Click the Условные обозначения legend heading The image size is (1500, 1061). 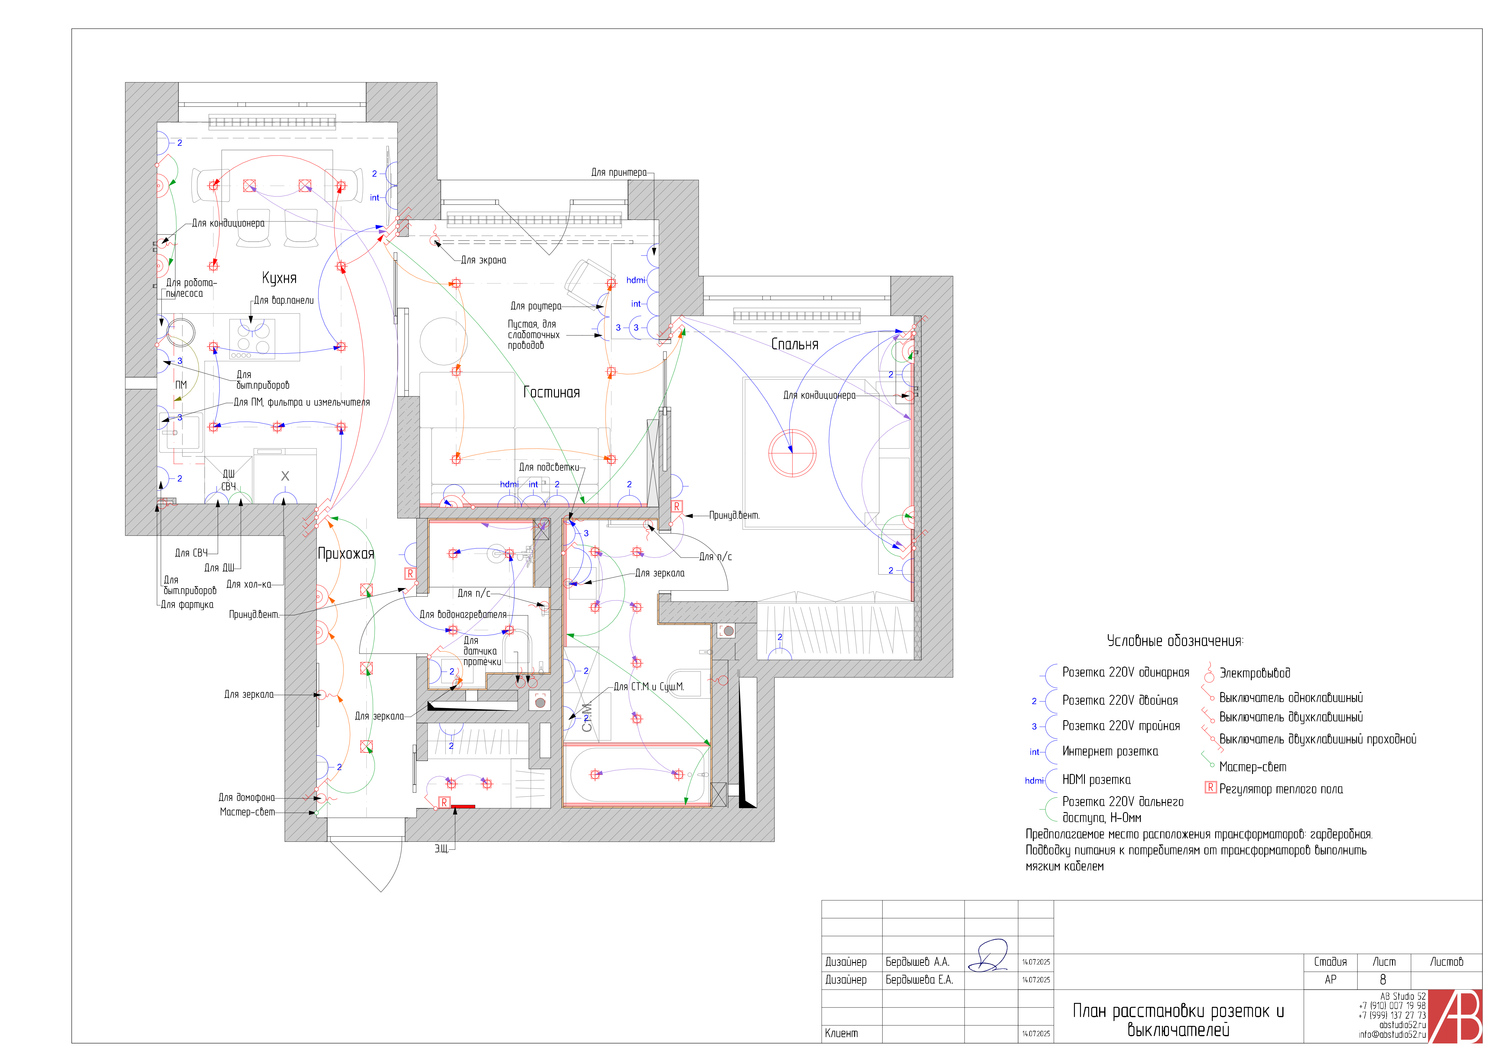click(1174, 641)
